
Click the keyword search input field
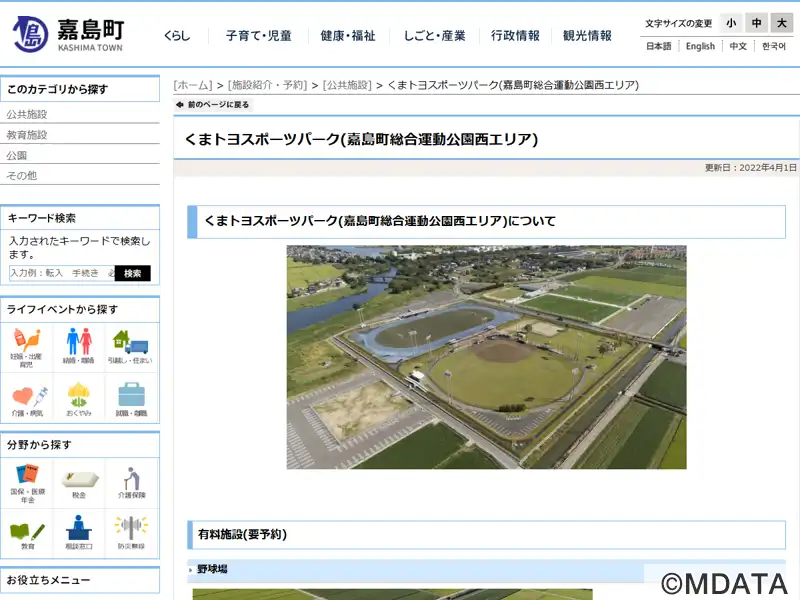[61, 273]
